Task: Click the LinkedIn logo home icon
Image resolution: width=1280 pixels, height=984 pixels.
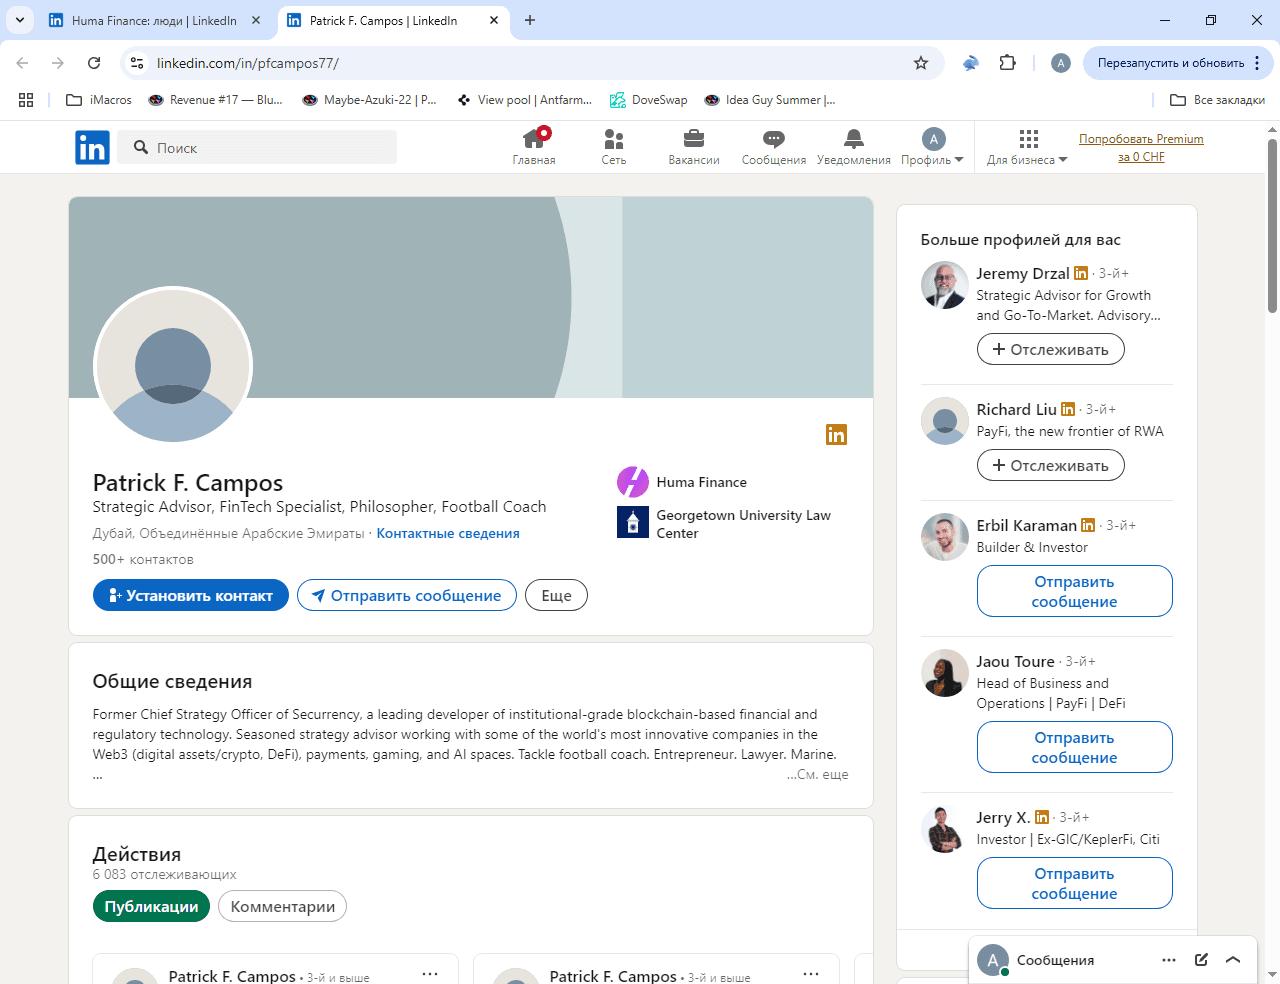Action: [x=92, y=148]
